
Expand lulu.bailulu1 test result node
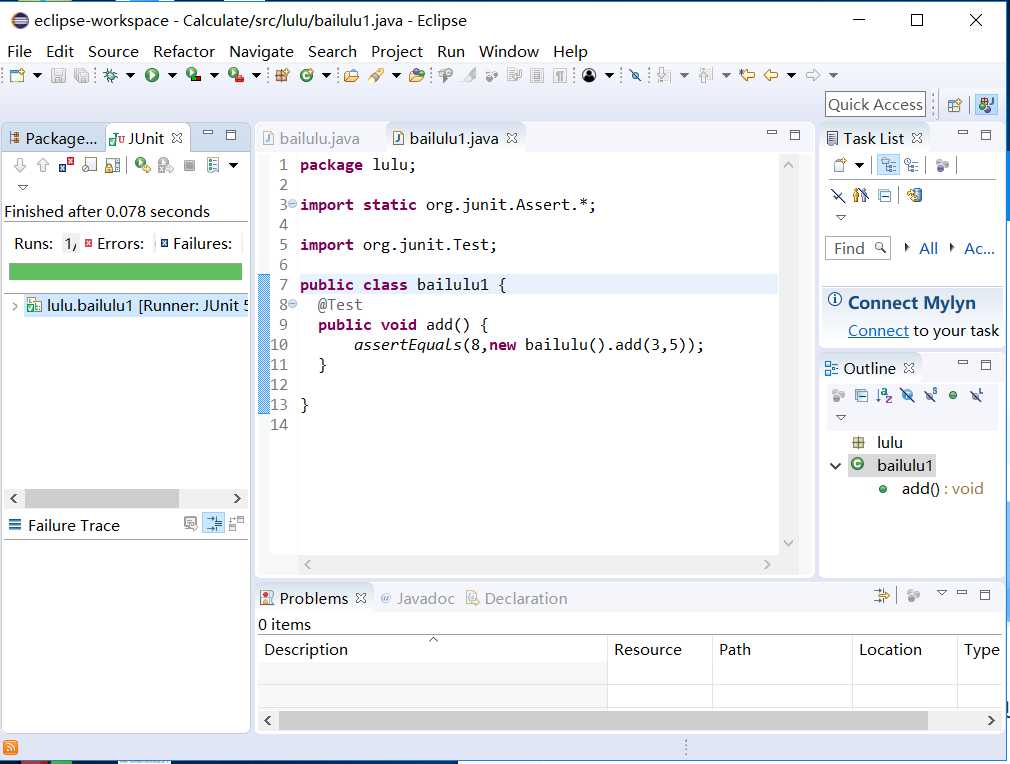coord(15,306)
